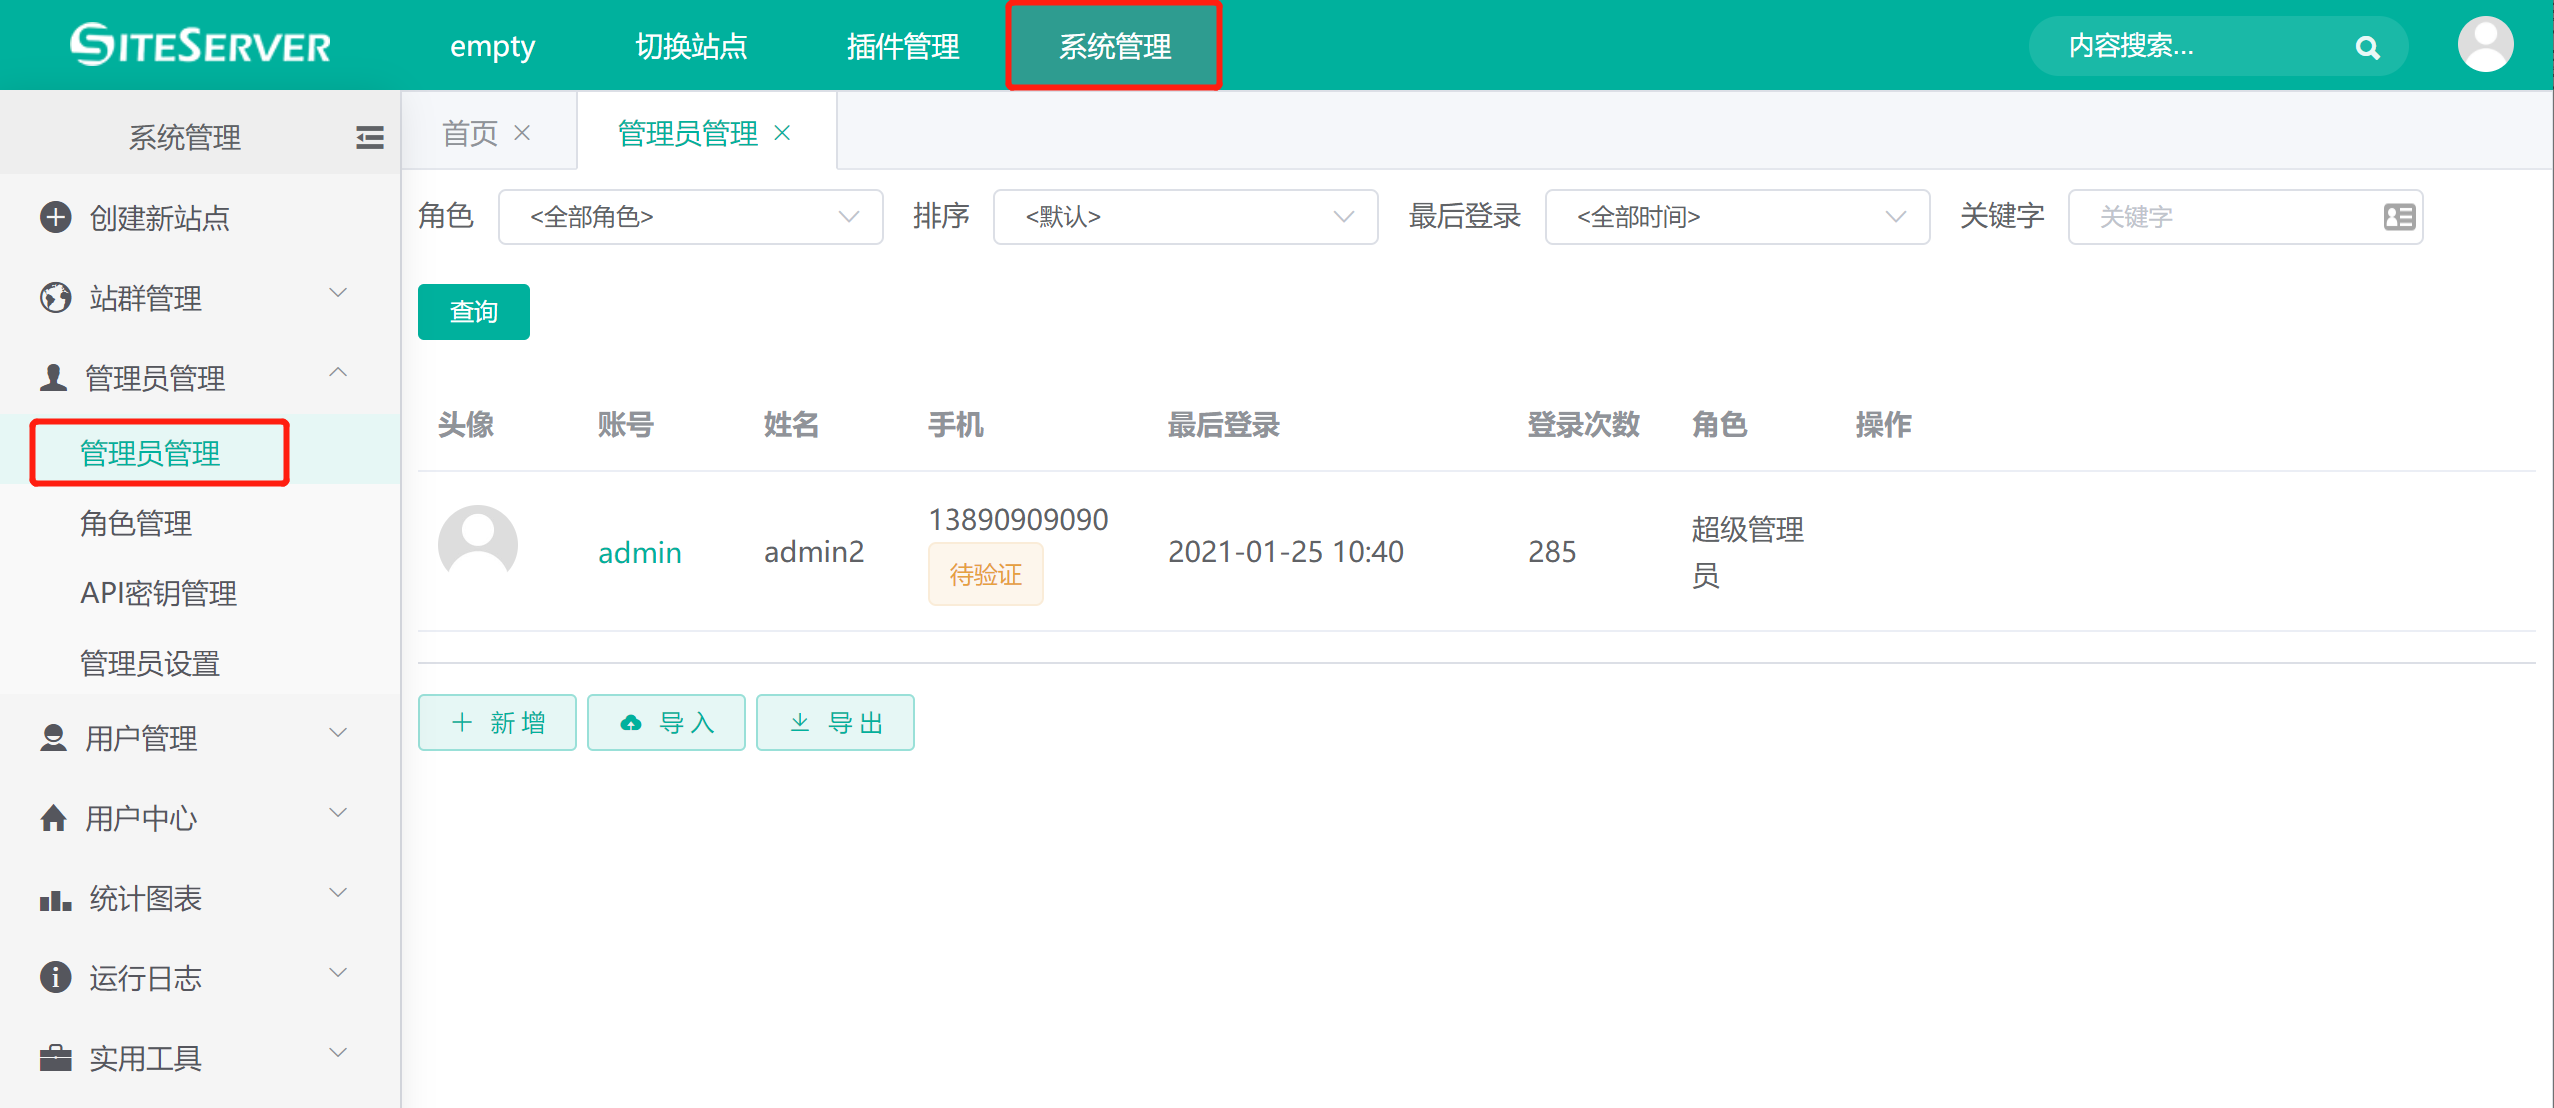This screenshot has height=1108, width=2554.
Task: Click the sidebar collapse icon beside 系统管理
Action: click(368, 137)
